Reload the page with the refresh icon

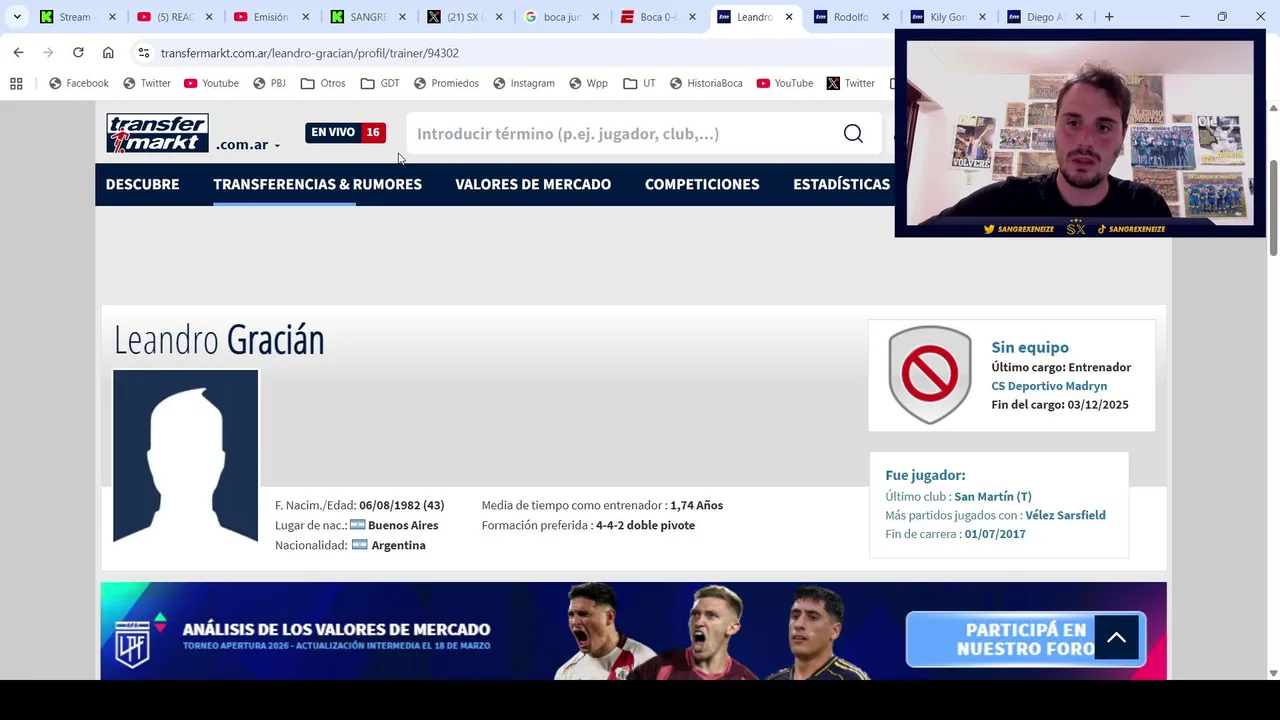tap(78, 53)
